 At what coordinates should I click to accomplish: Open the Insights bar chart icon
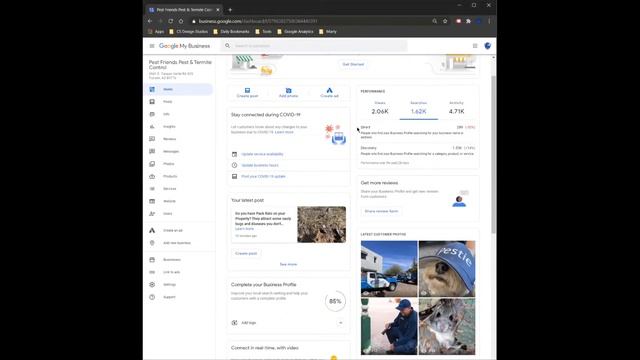point(152,127)
